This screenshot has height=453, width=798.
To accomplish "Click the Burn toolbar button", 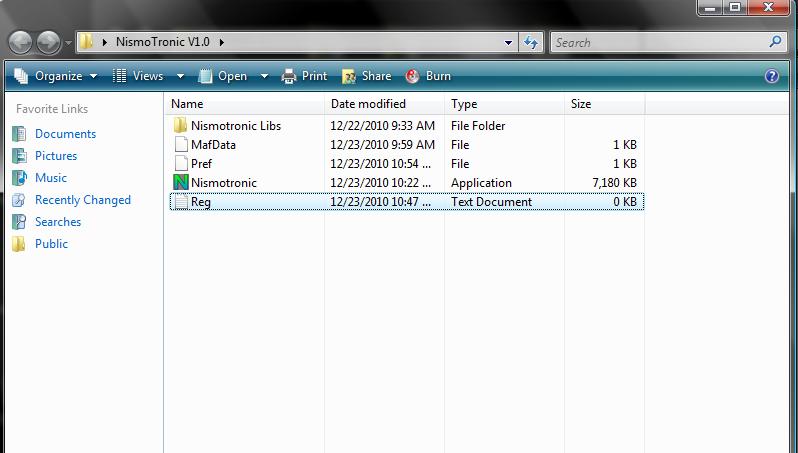I will (428, 76).
